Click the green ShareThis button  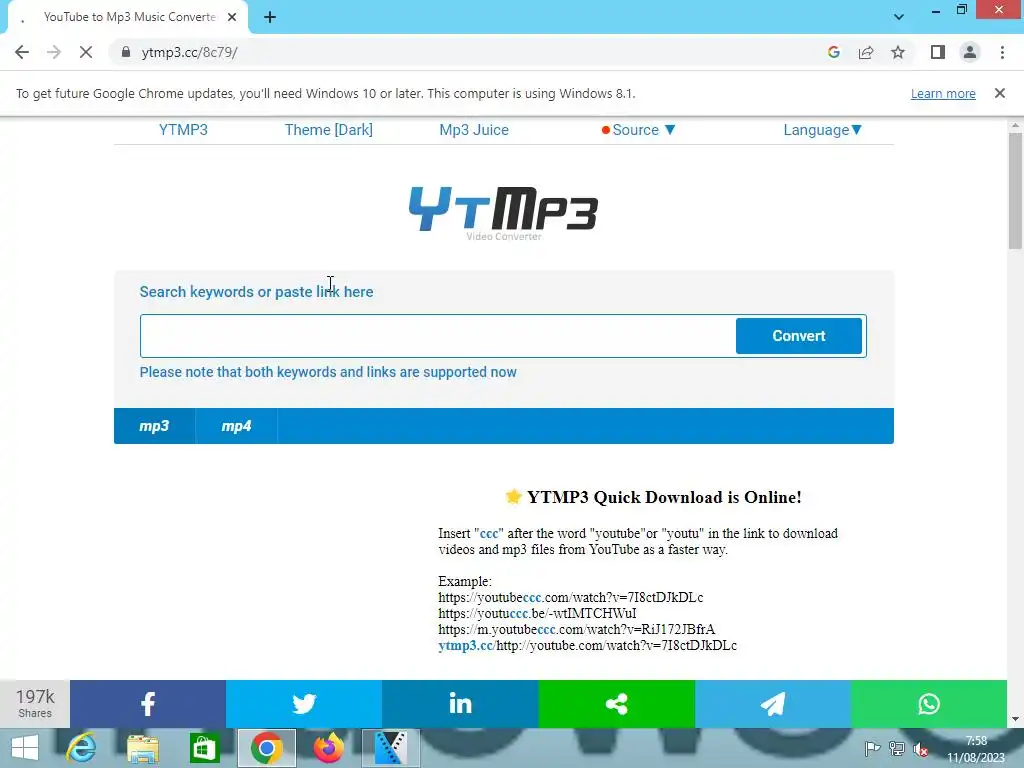coord(616,704)
